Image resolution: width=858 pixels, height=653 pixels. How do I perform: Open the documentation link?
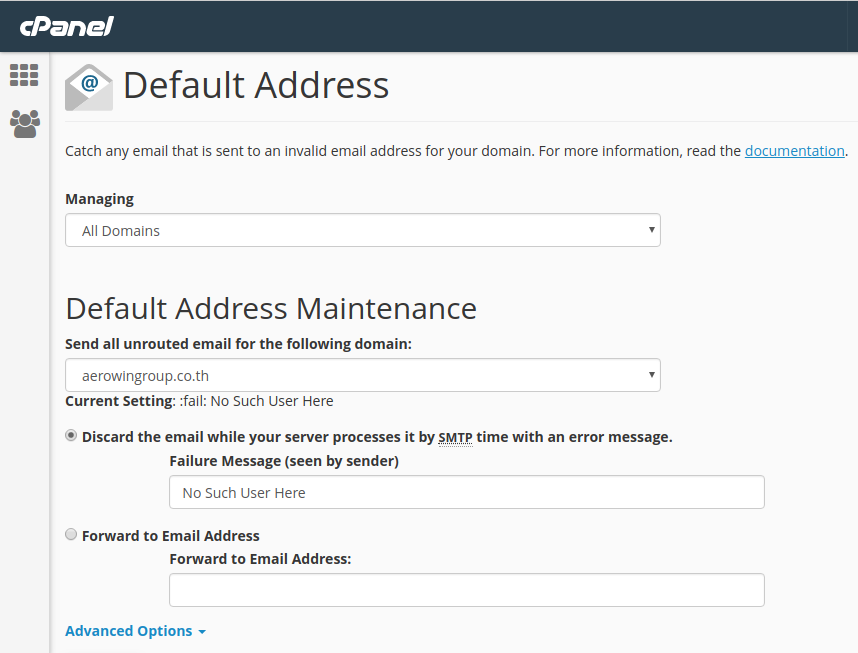point(794,151)
